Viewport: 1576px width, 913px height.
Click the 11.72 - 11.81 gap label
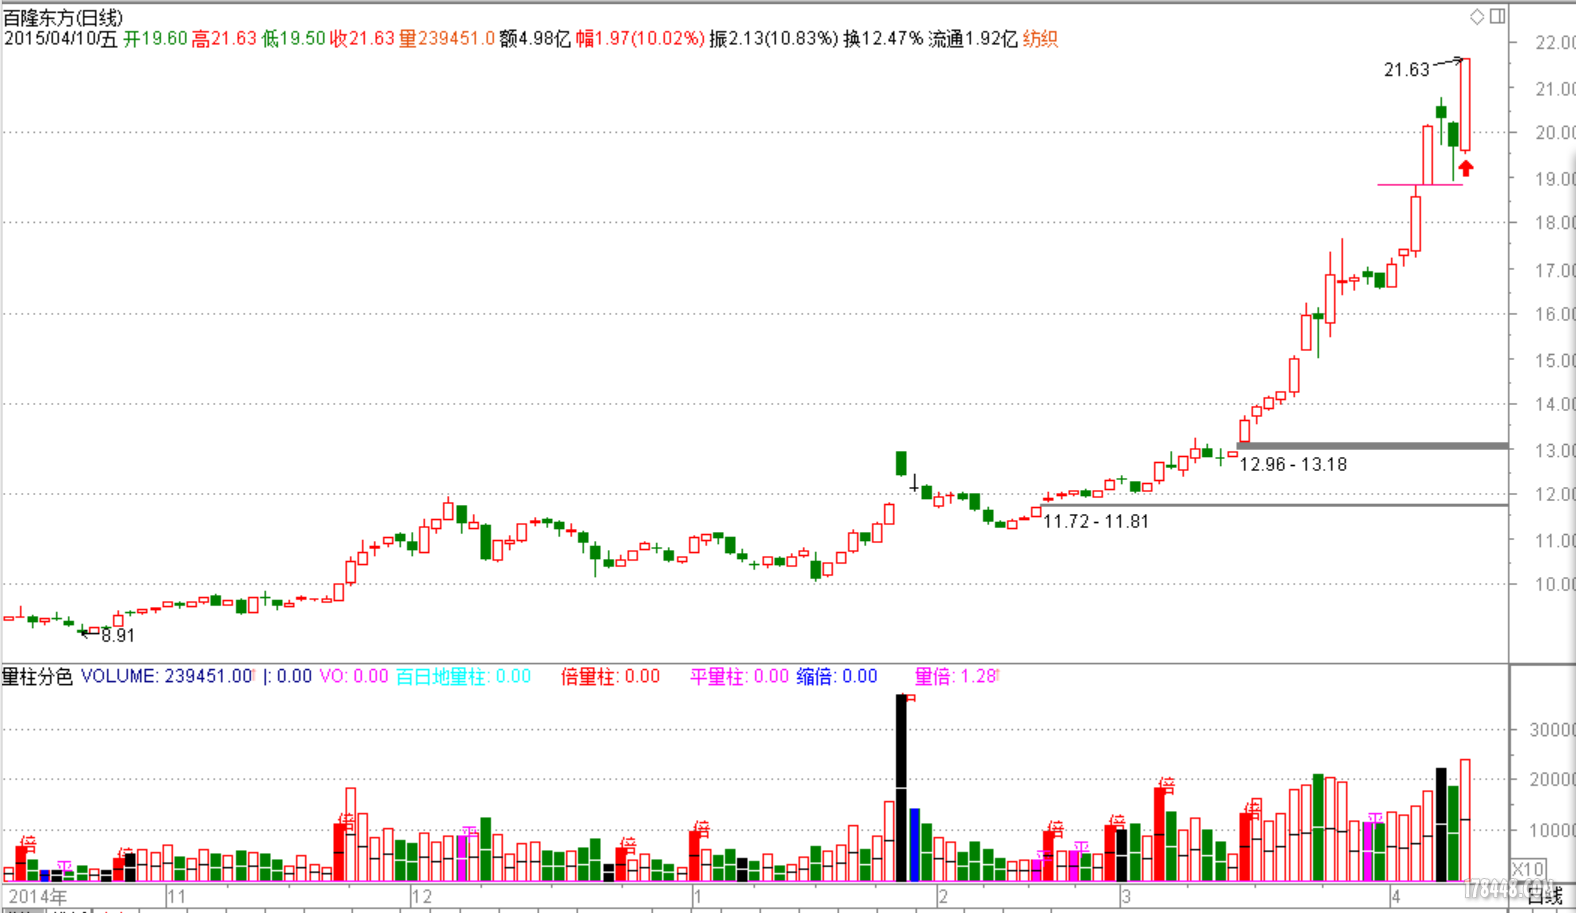pos(1096,521)
